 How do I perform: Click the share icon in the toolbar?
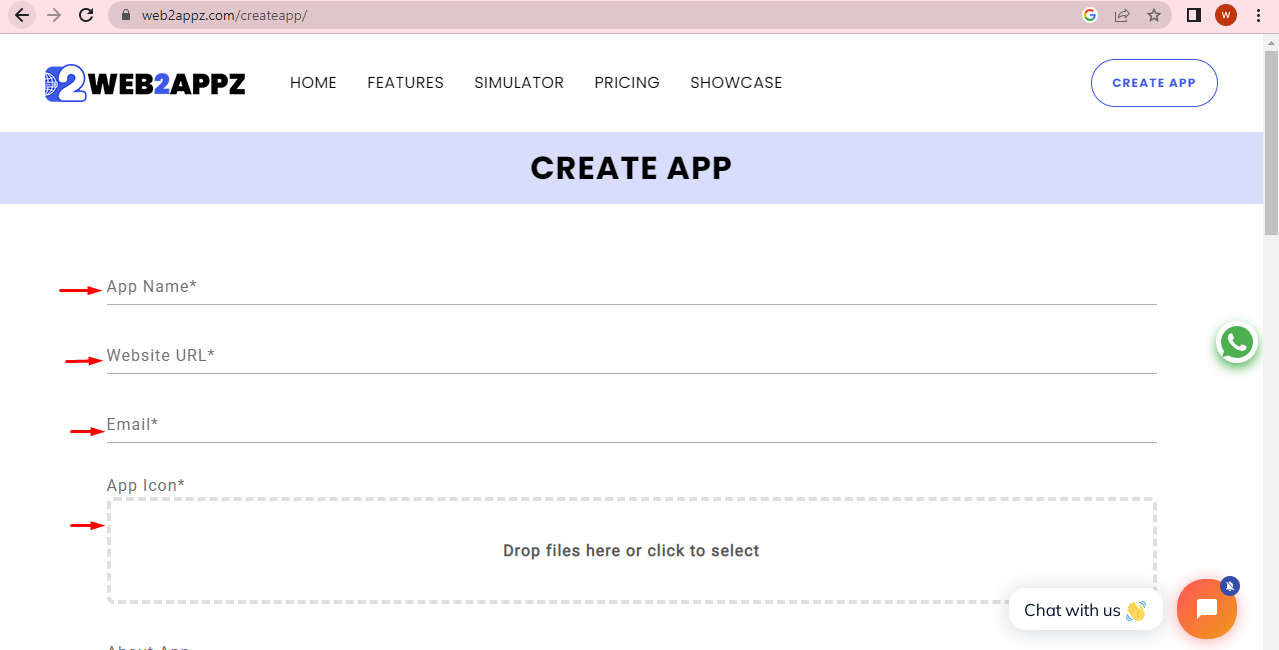(x=1122, y=15)
